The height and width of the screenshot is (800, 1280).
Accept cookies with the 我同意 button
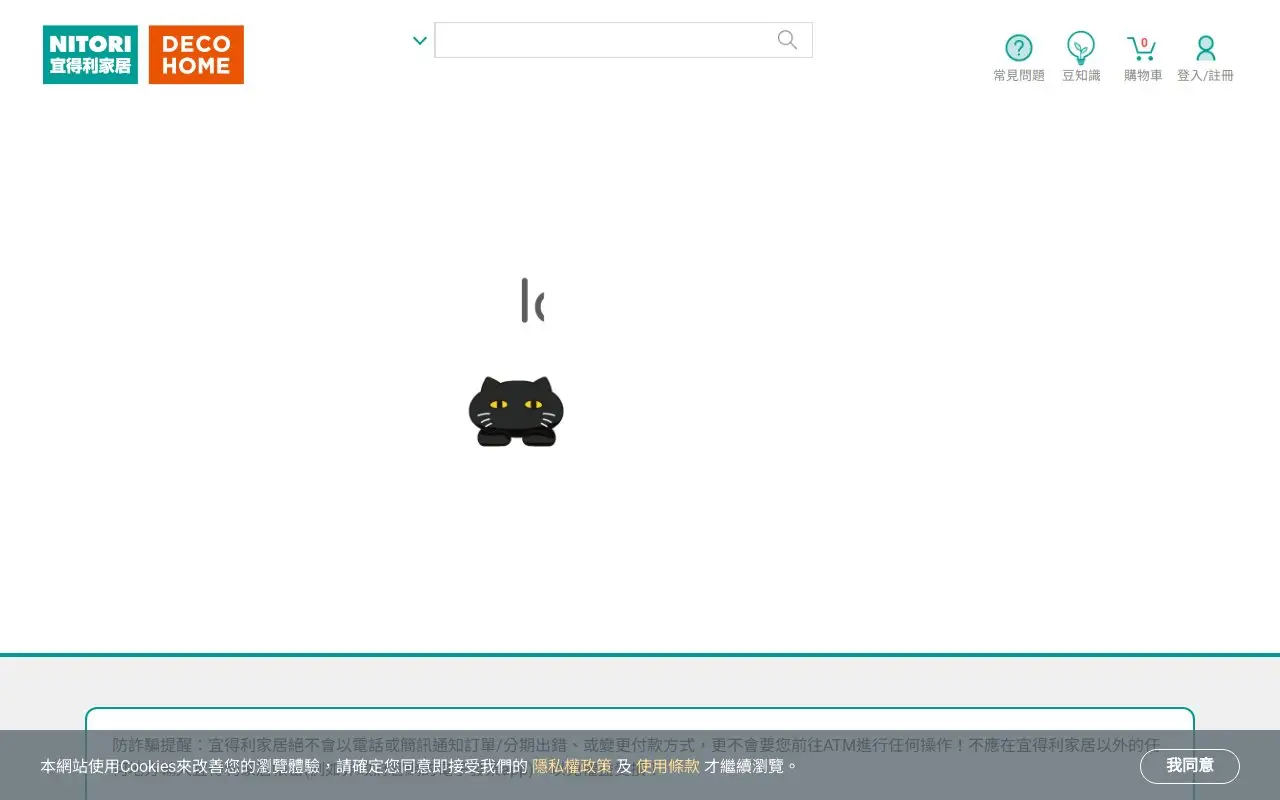[x=1190, y=766]
